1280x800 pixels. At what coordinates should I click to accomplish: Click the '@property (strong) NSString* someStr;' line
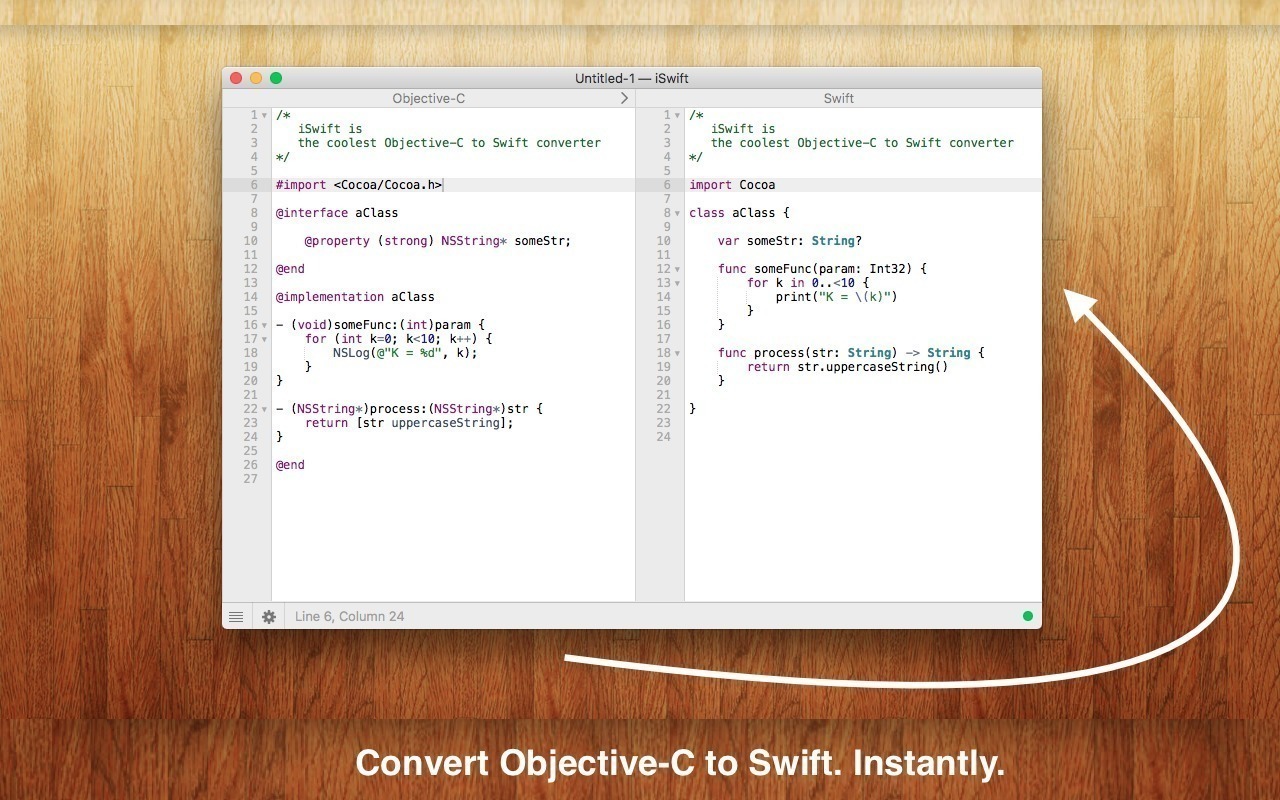[x=438, y=241]
